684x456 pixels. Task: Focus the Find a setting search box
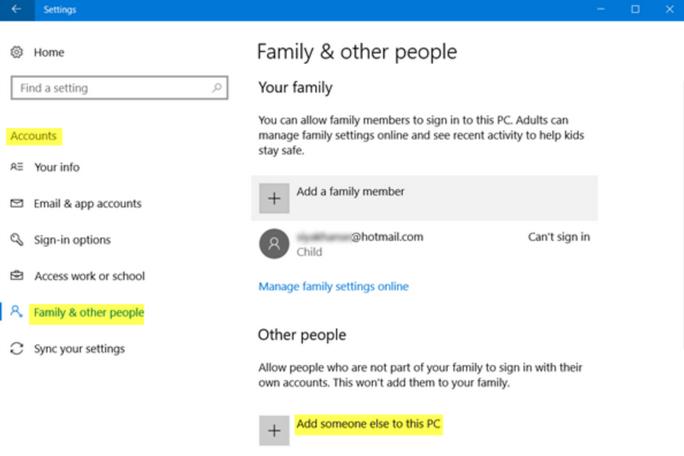point(110,88)
